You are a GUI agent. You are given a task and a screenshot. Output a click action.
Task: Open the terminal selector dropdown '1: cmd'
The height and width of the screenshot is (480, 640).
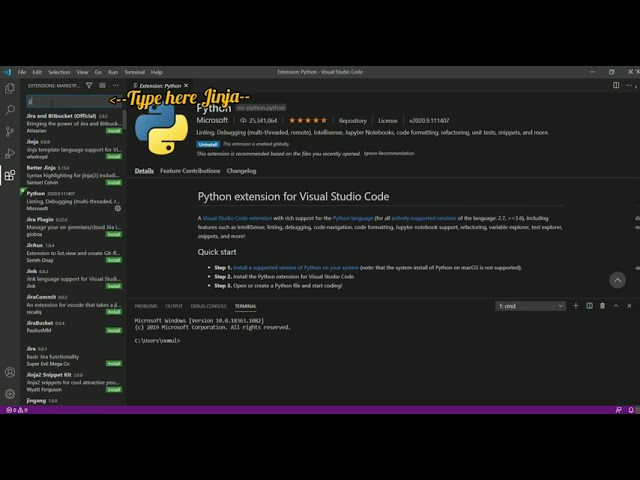coord(531,306)
